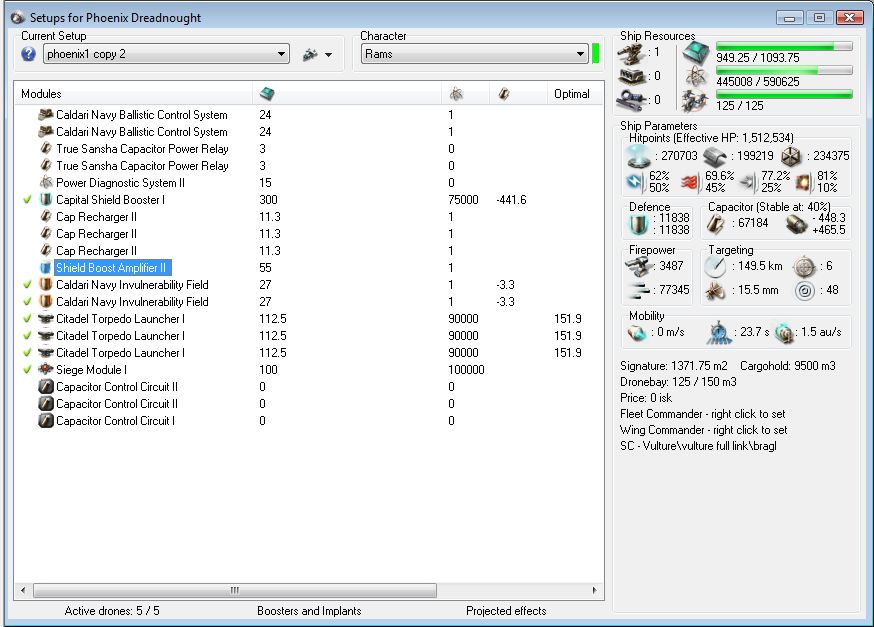Open the Active drones 5 / 5 tab

pos(112,611)
